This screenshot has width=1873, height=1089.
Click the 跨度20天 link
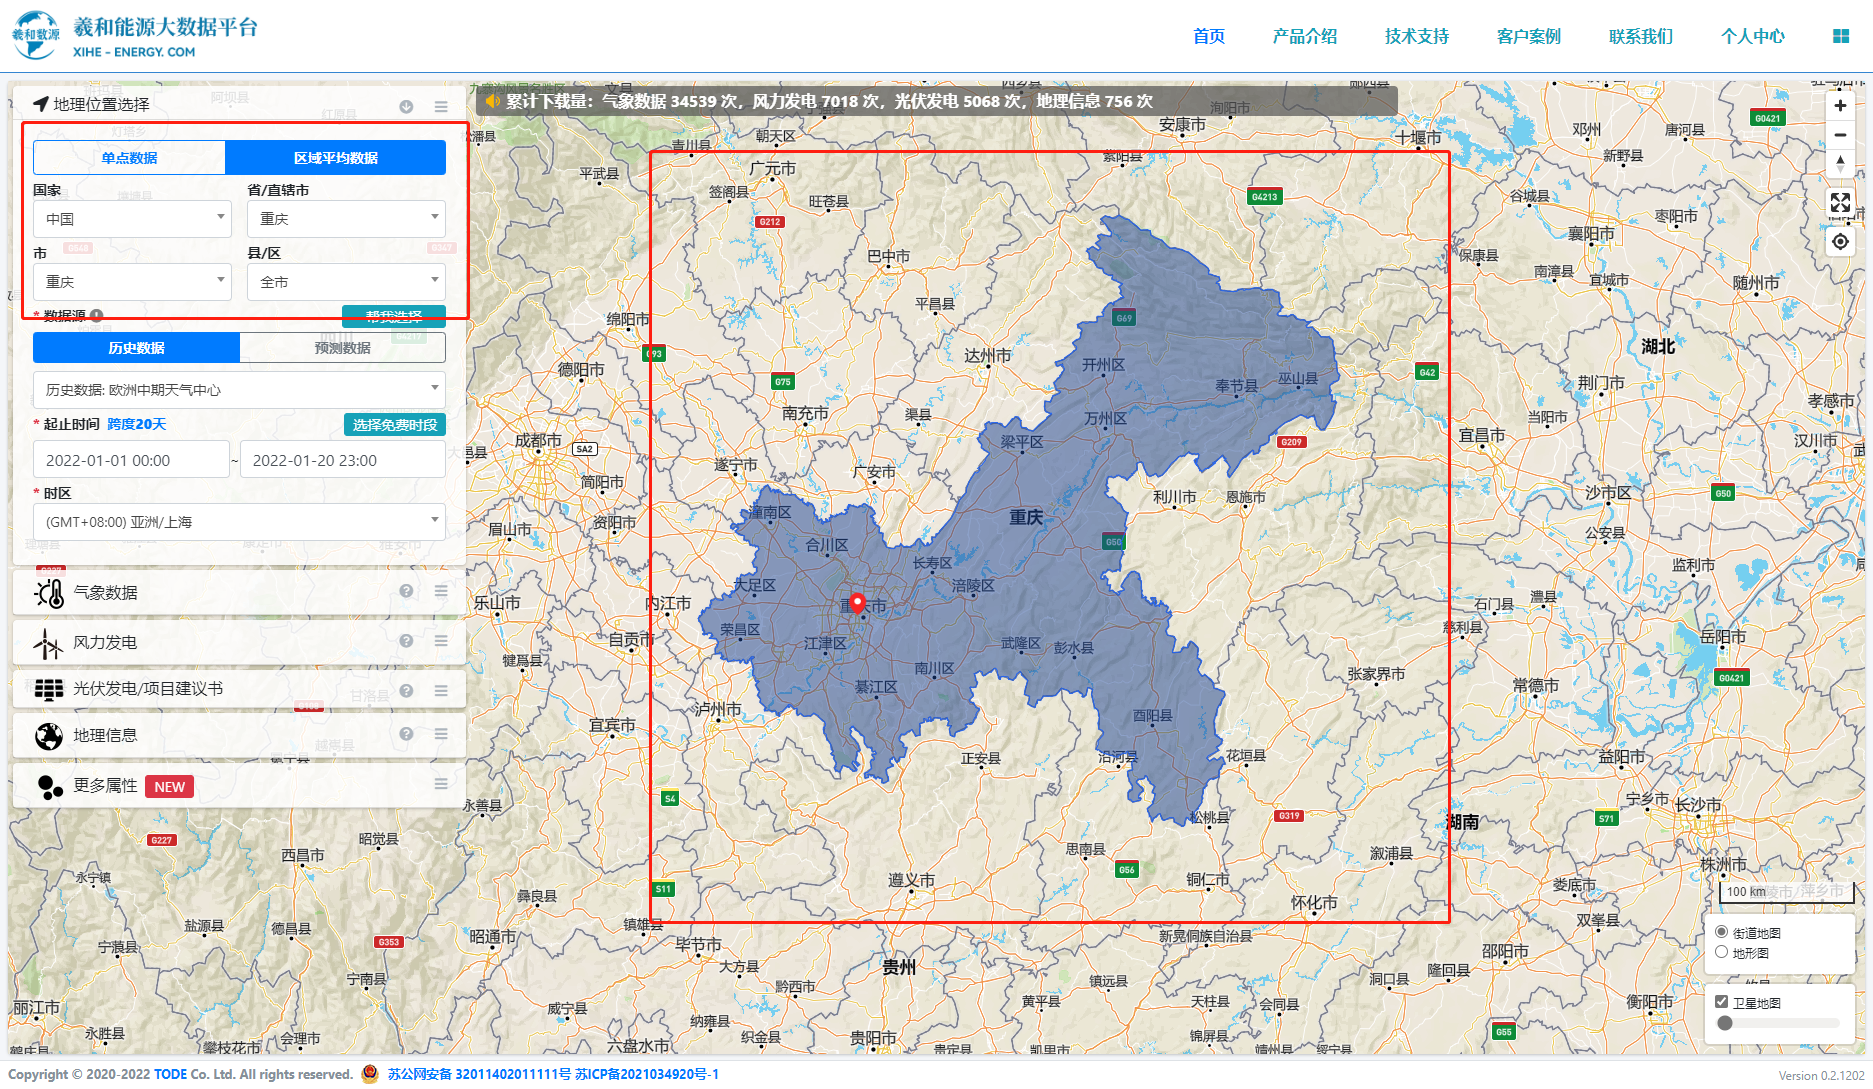pyautogui.click(x=137, y=424)
